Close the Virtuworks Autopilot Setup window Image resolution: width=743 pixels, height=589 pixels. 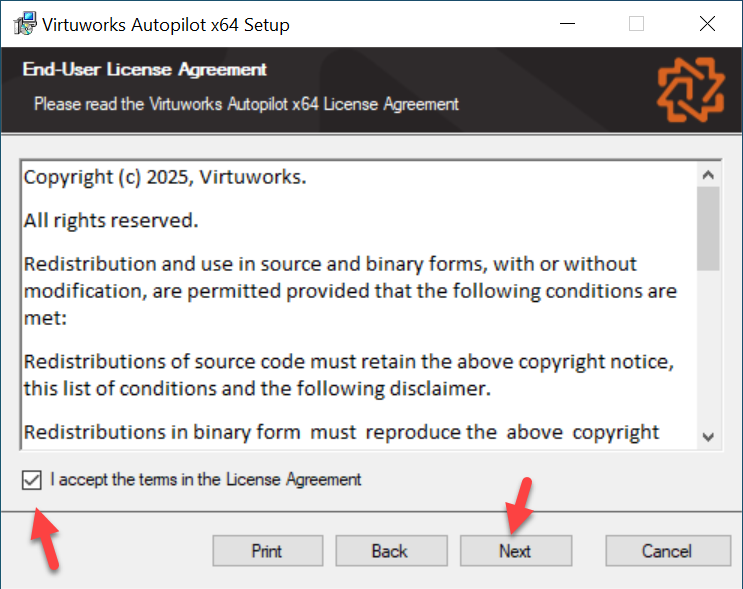coord(707,24)
